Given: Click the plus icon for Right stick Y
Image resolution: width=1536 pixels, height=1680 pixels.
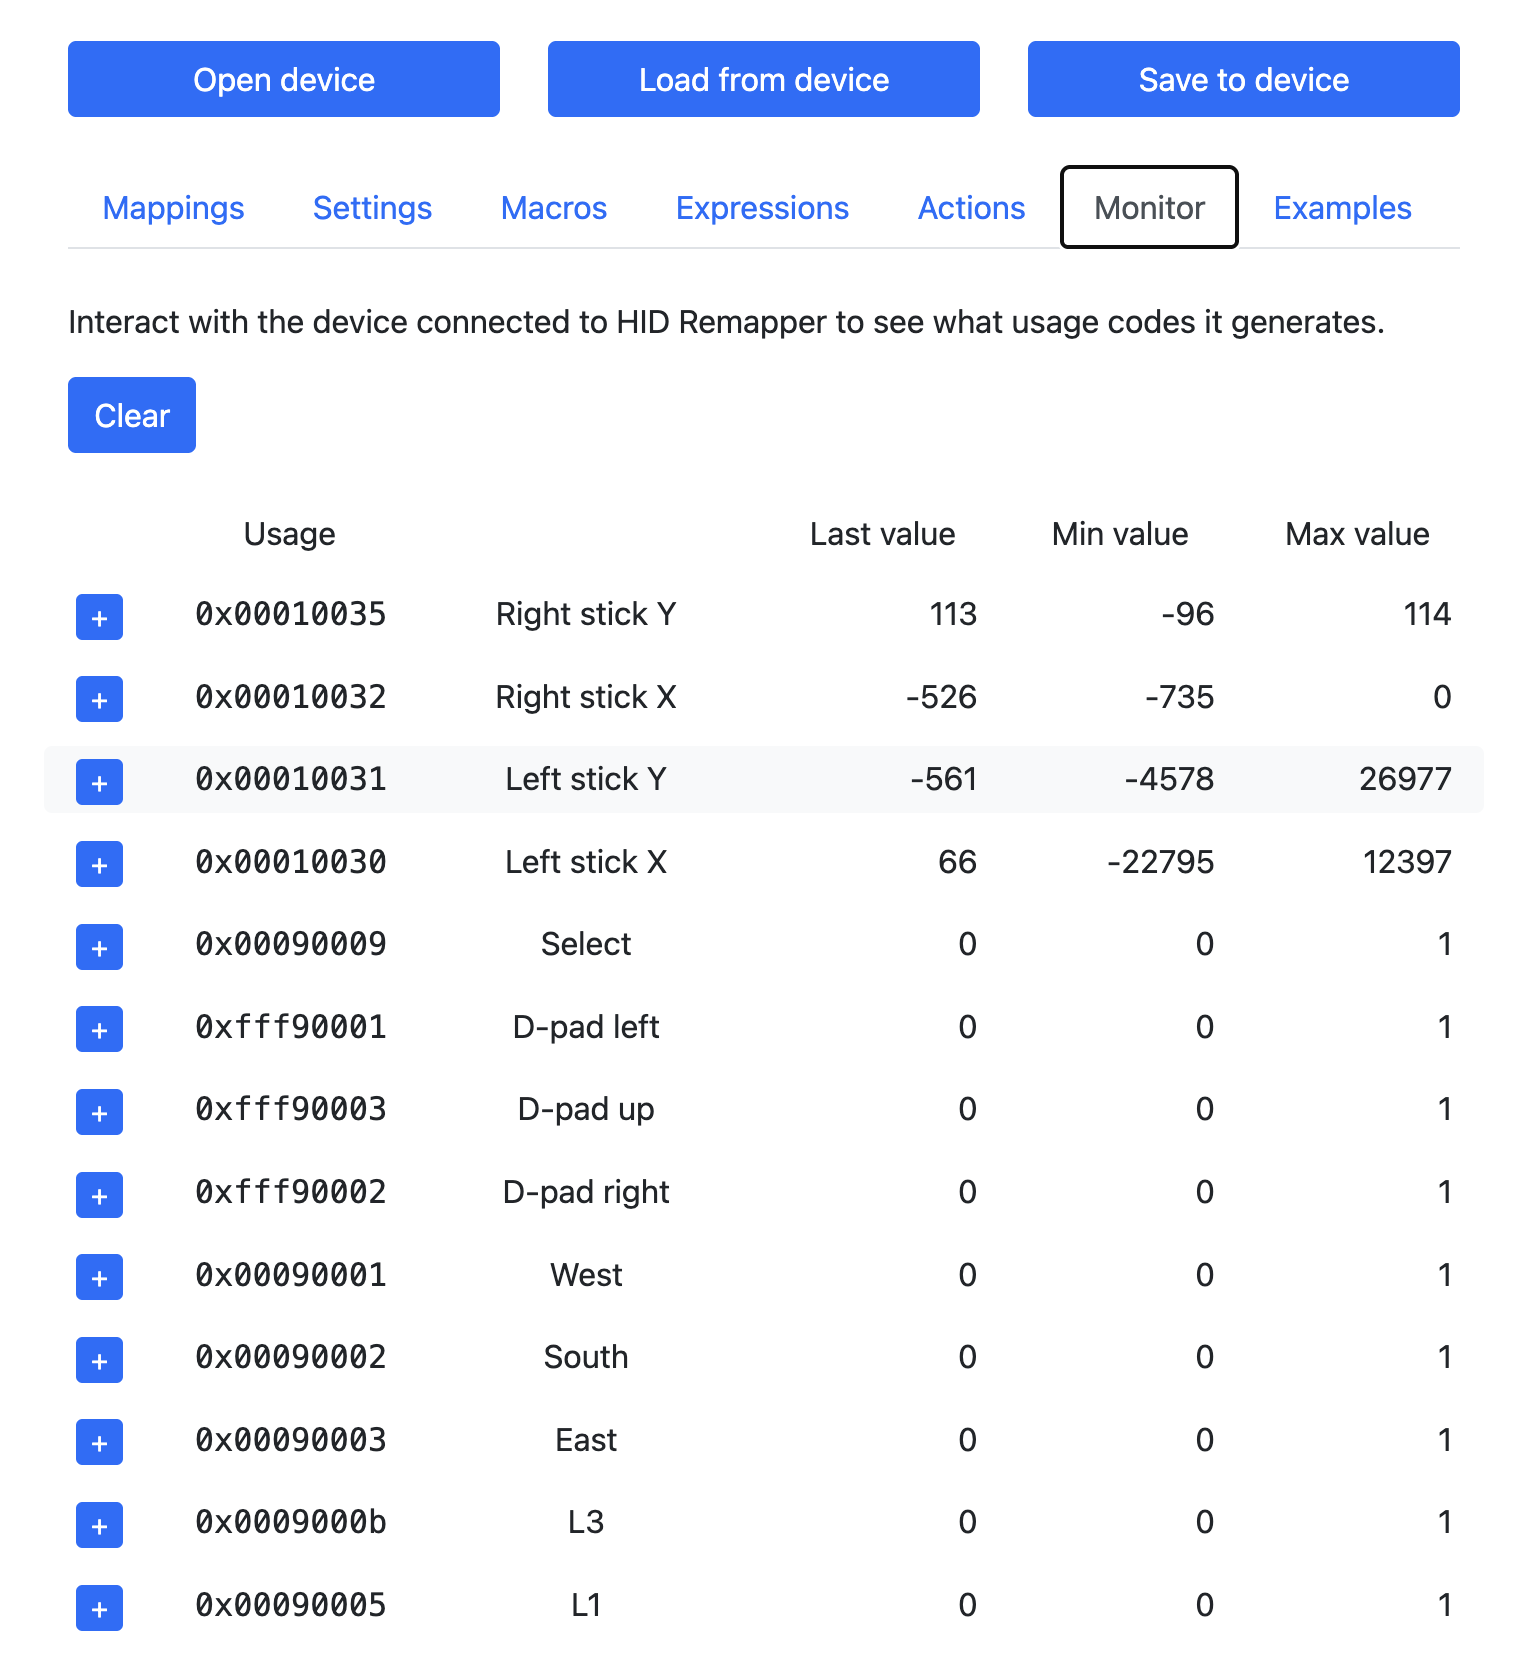Looking at the screenshot, I should point(99,617).
